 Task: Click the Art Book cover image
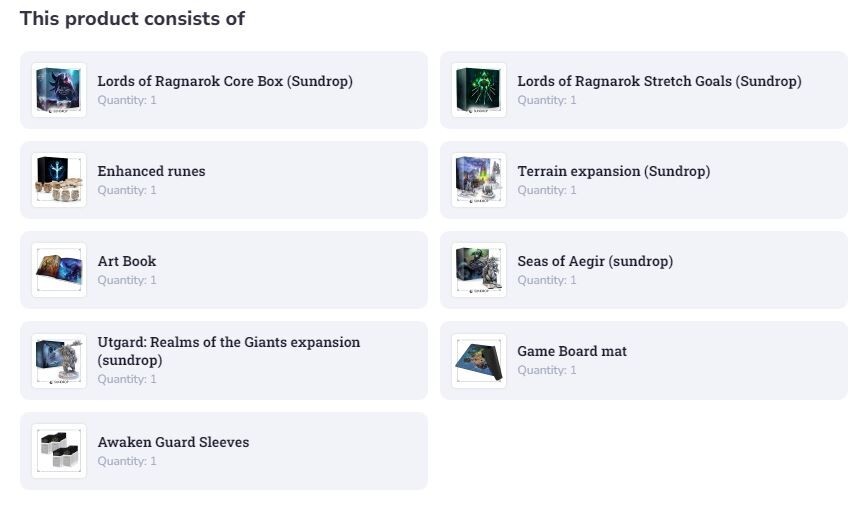tap(59, 270)
